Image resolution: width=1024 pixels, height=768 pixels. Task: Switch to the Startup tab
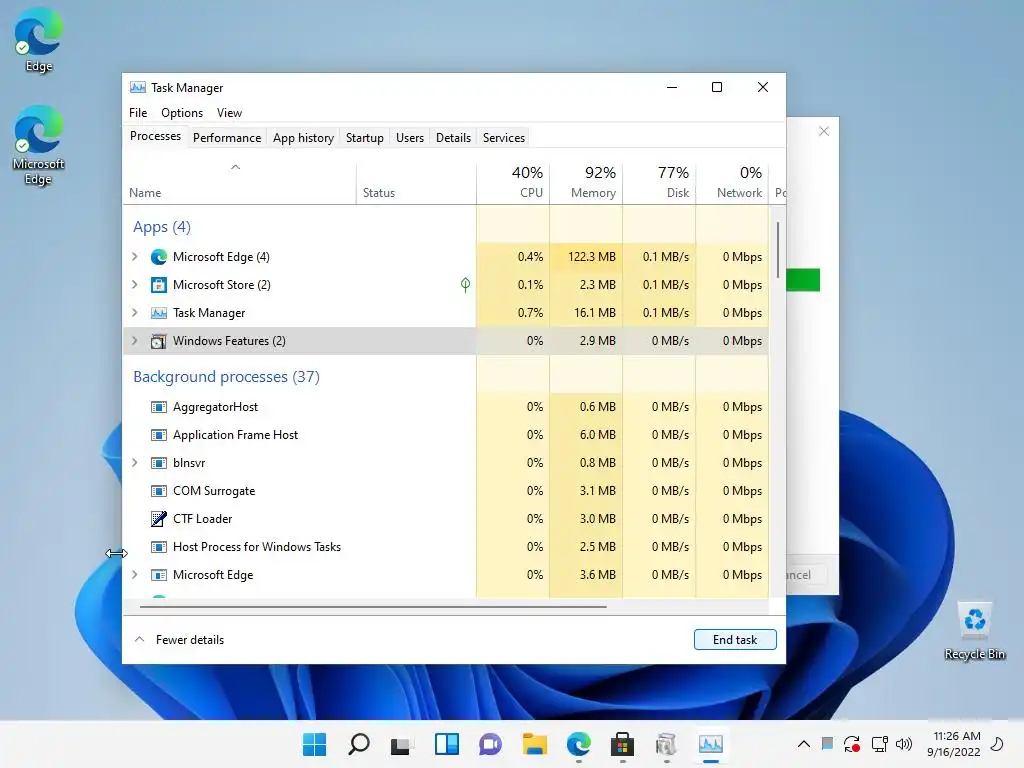(364, 138)
